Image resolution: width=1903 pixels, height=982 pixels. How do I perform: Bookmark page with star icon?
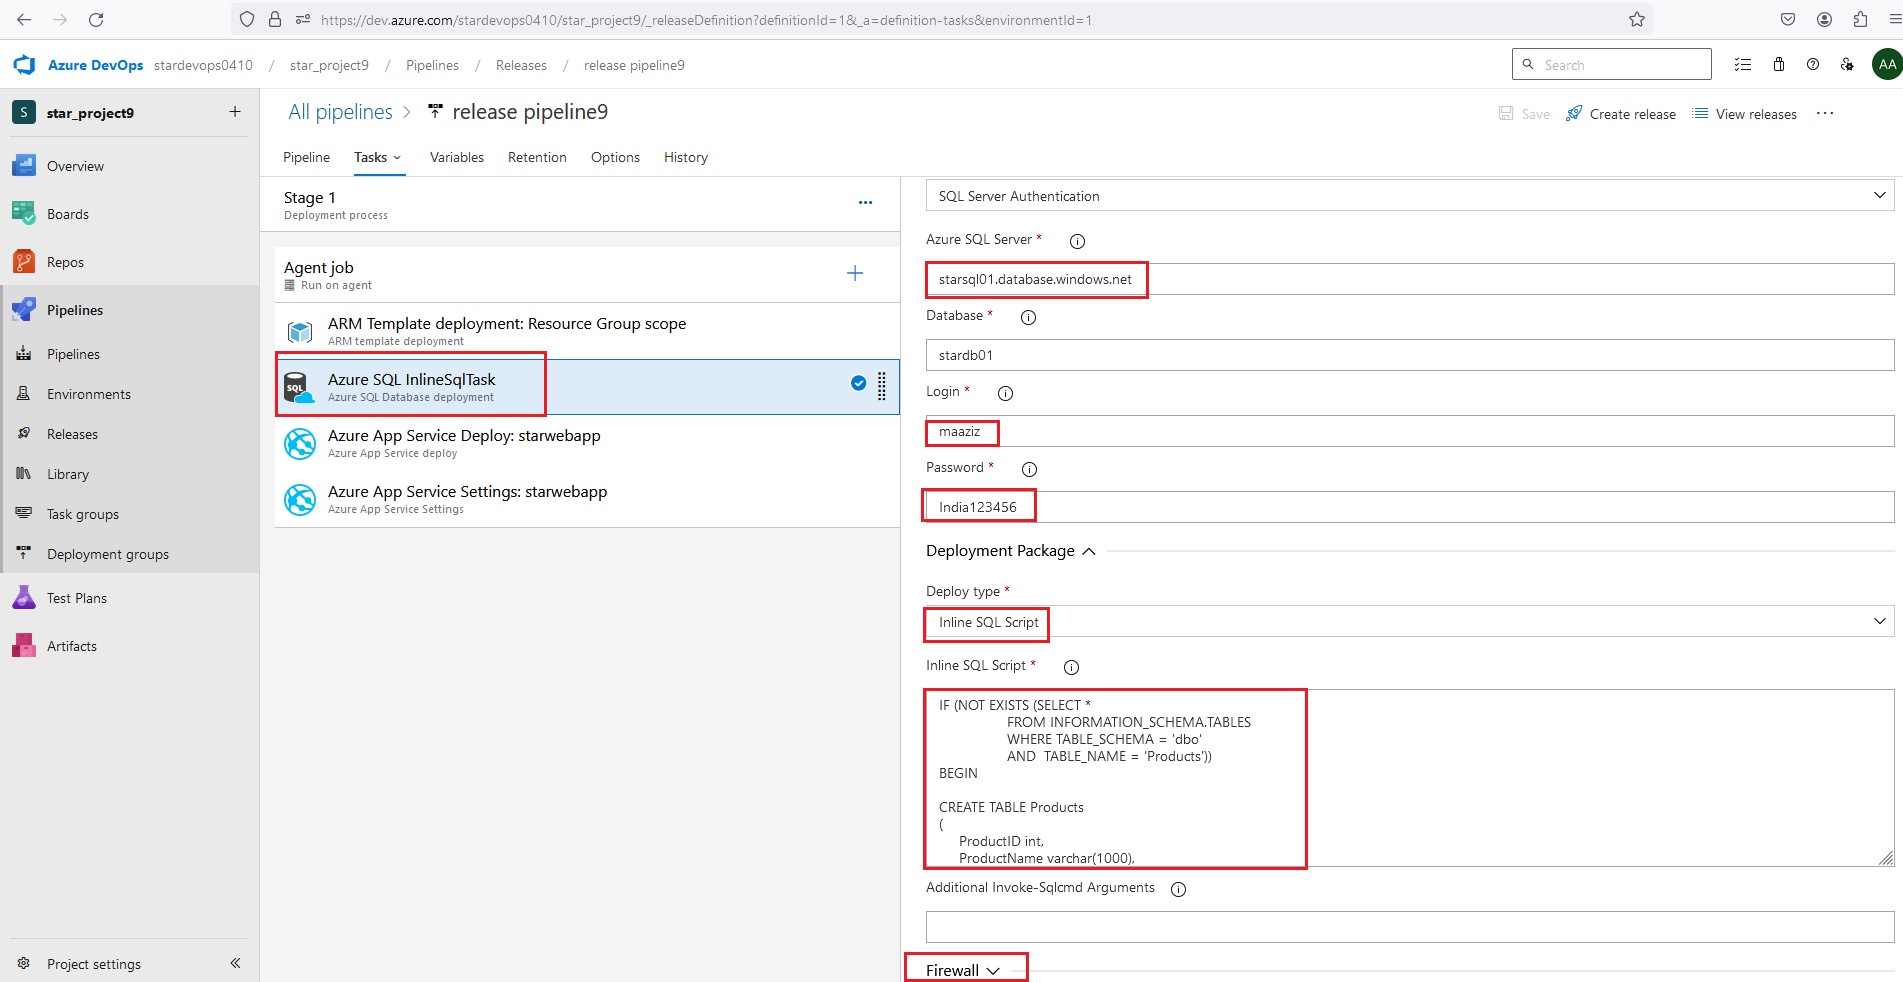[x=1637, y=19]
